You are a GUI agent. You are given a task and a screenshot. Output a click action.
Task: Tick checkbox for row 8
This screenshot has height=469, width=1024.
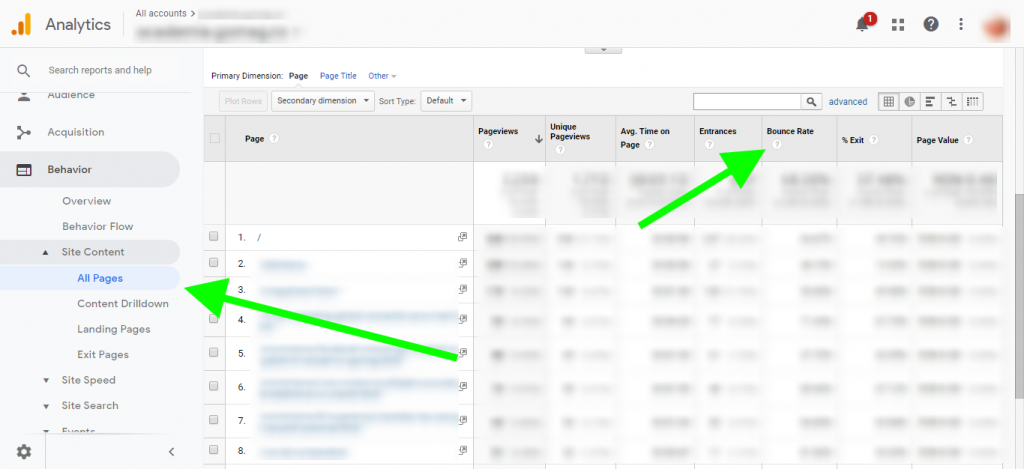214,450
